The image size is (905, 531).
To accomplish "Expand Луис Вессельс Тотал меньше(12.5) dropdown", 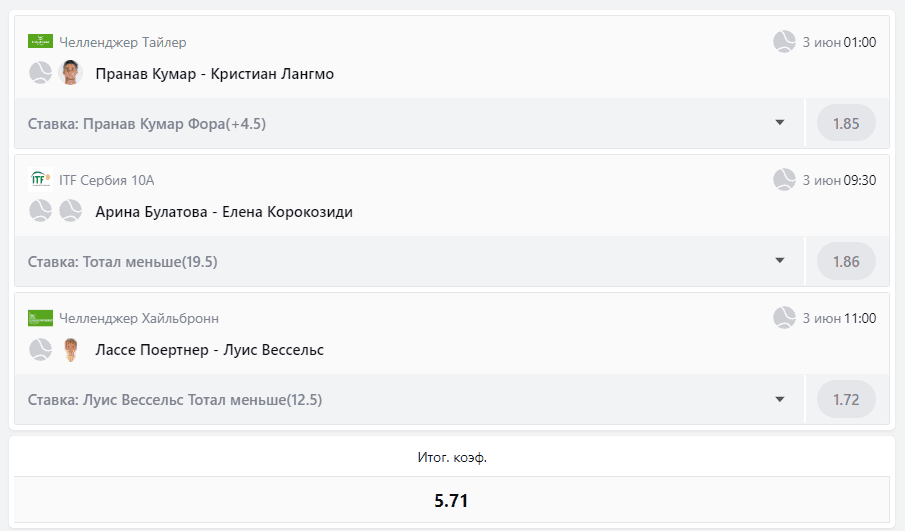I will pos(780,399).
